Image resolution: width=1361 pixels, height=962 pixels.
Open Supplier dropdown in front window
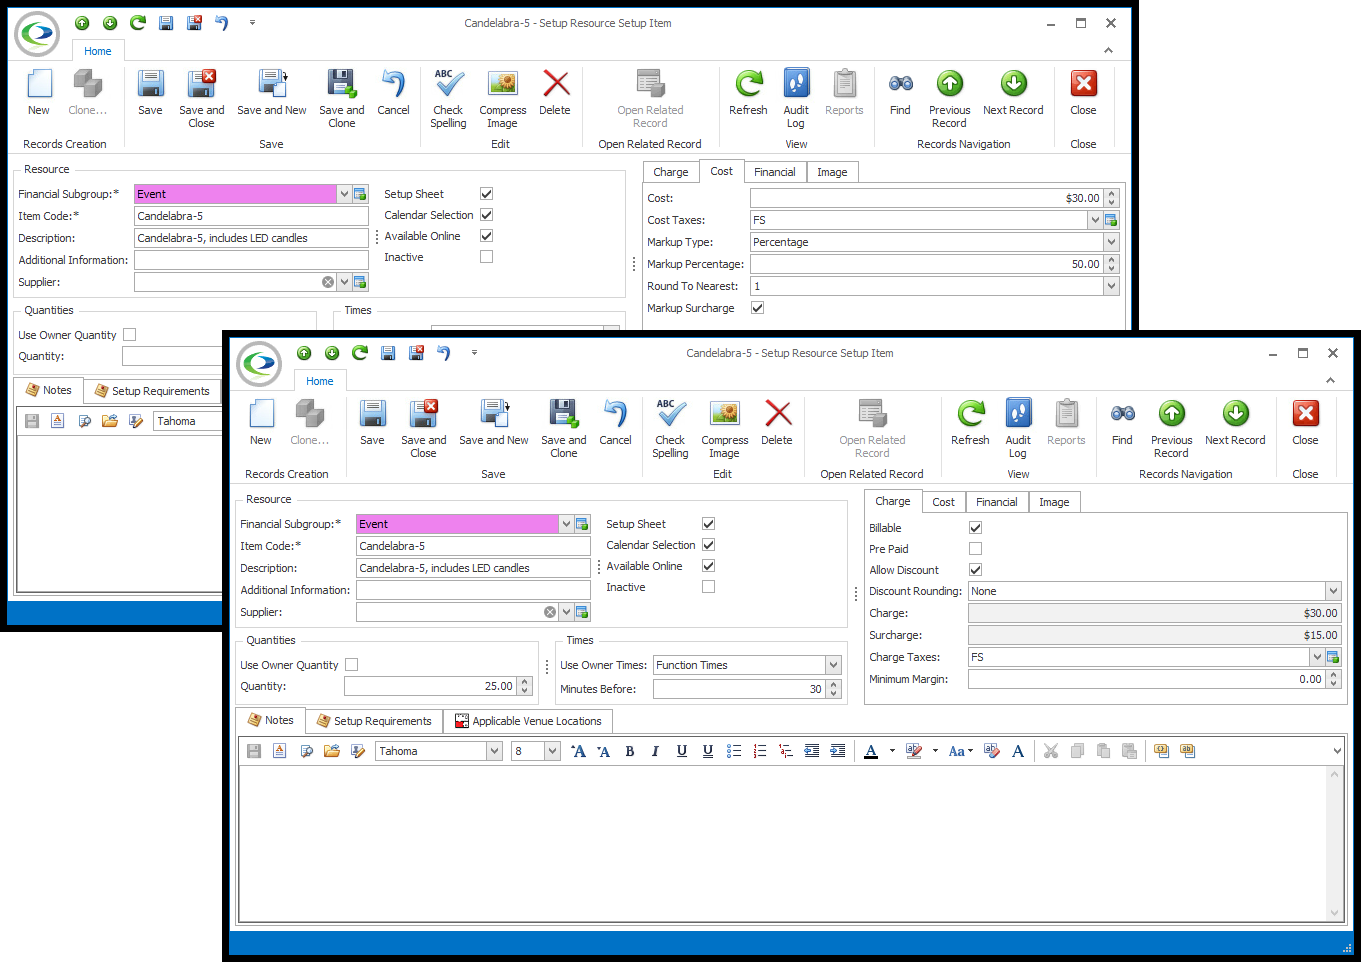click(x=567, y=612)
